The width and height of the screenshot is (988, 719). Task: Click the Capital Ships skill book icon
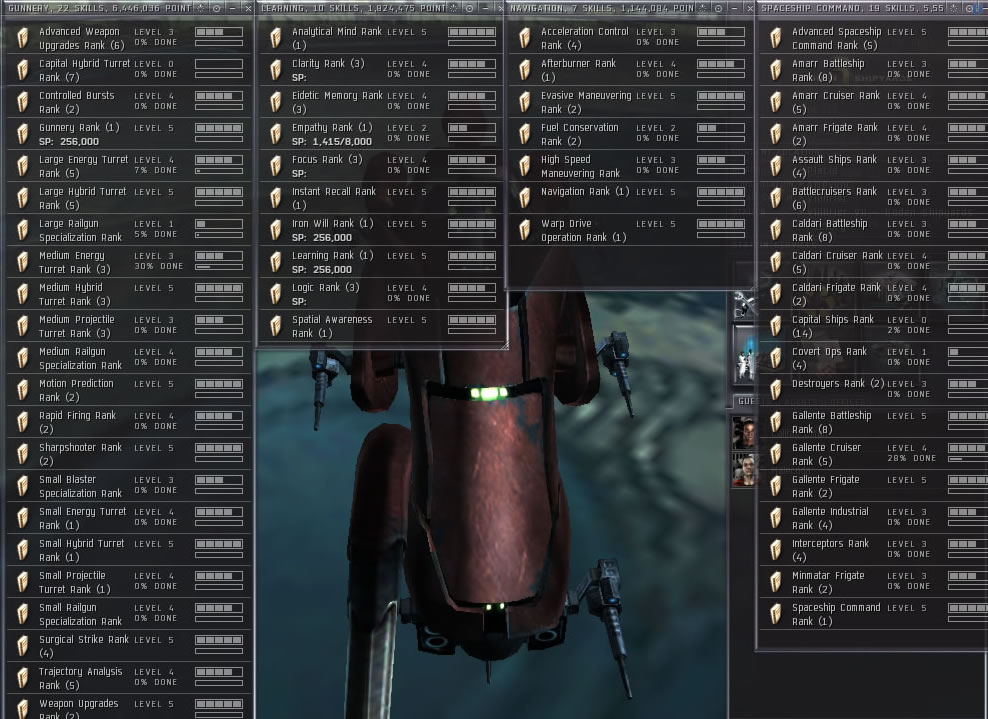click(776, 326)
